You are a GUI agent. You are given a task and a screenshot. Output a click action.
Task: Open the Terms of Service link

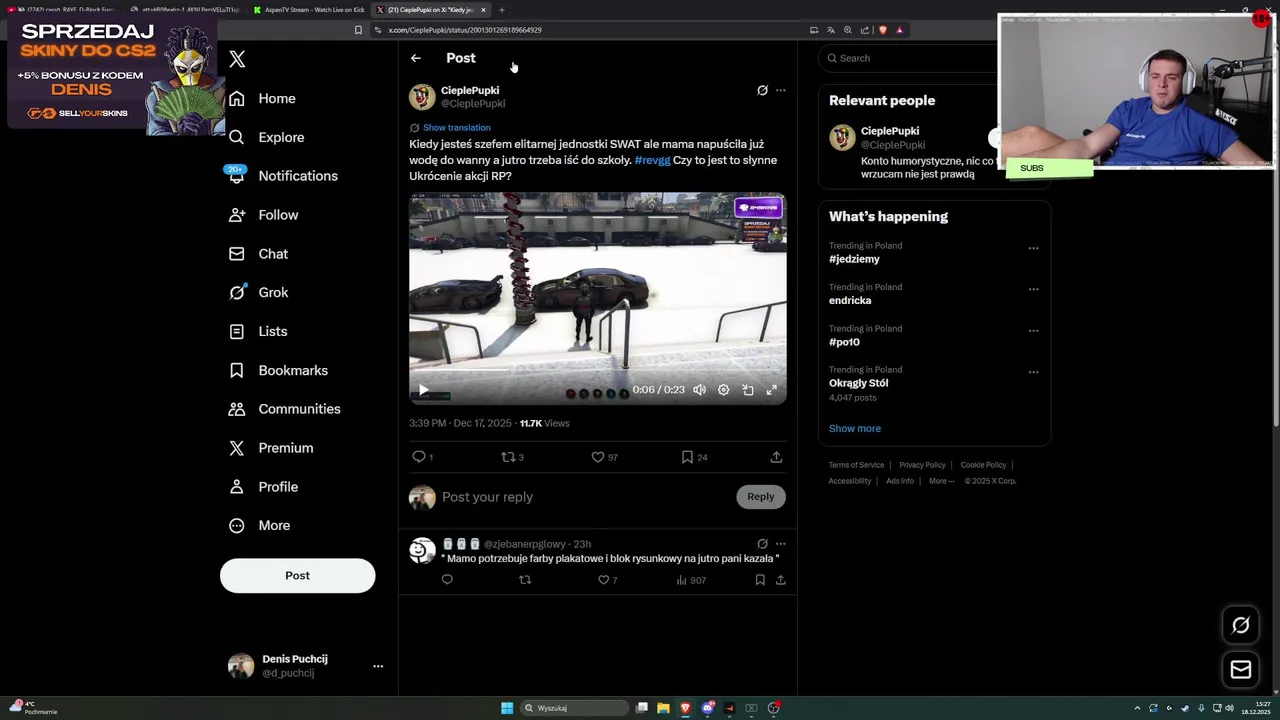[x=856, y=465]
